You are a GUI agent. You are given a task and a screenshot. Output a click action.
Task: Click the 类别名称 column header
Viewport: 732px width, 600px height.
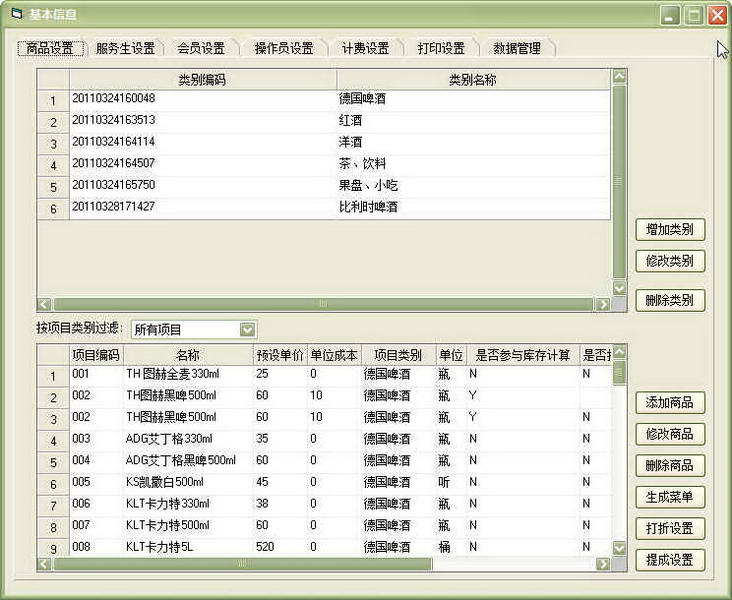coord(473,80)
